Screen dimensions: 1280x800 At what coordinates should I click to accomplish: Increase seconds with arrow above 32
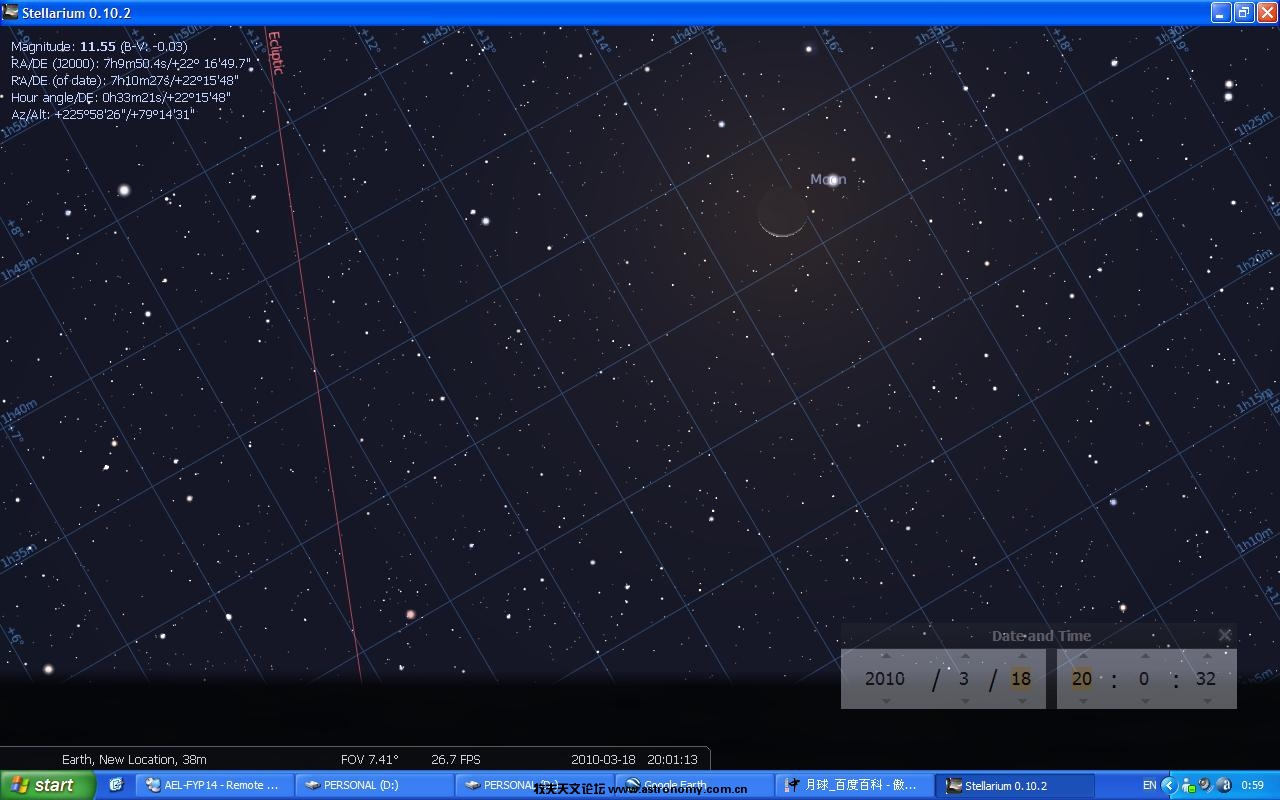point(1206,656)
